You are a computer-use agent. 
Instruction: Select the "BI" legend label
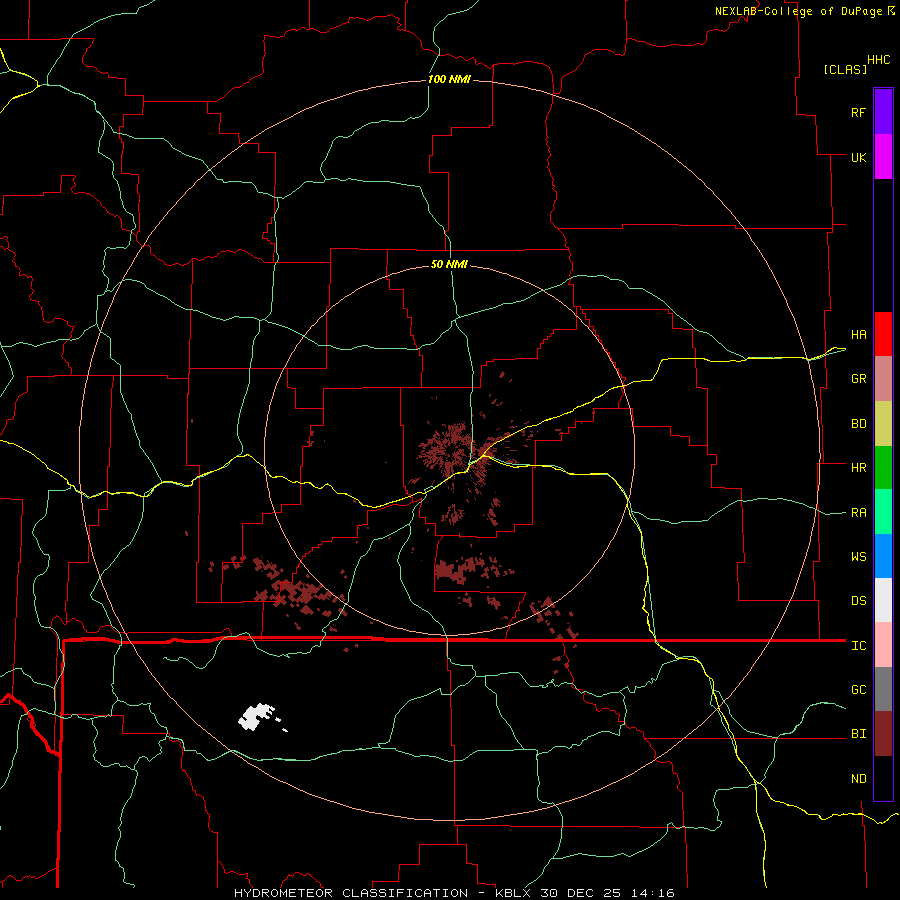click(858, 734)
